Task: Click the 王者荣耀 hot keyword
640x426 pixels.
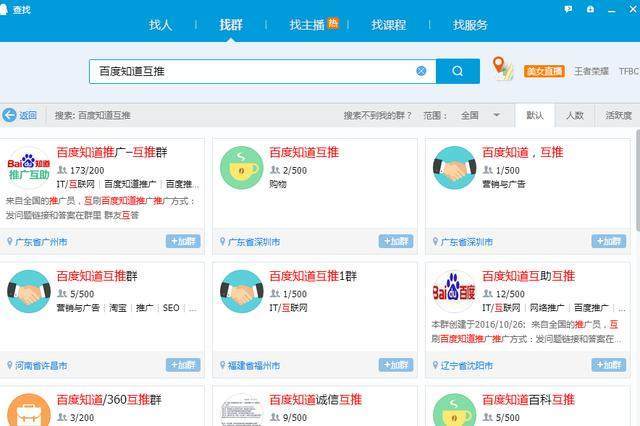Action: click(591, 71)
